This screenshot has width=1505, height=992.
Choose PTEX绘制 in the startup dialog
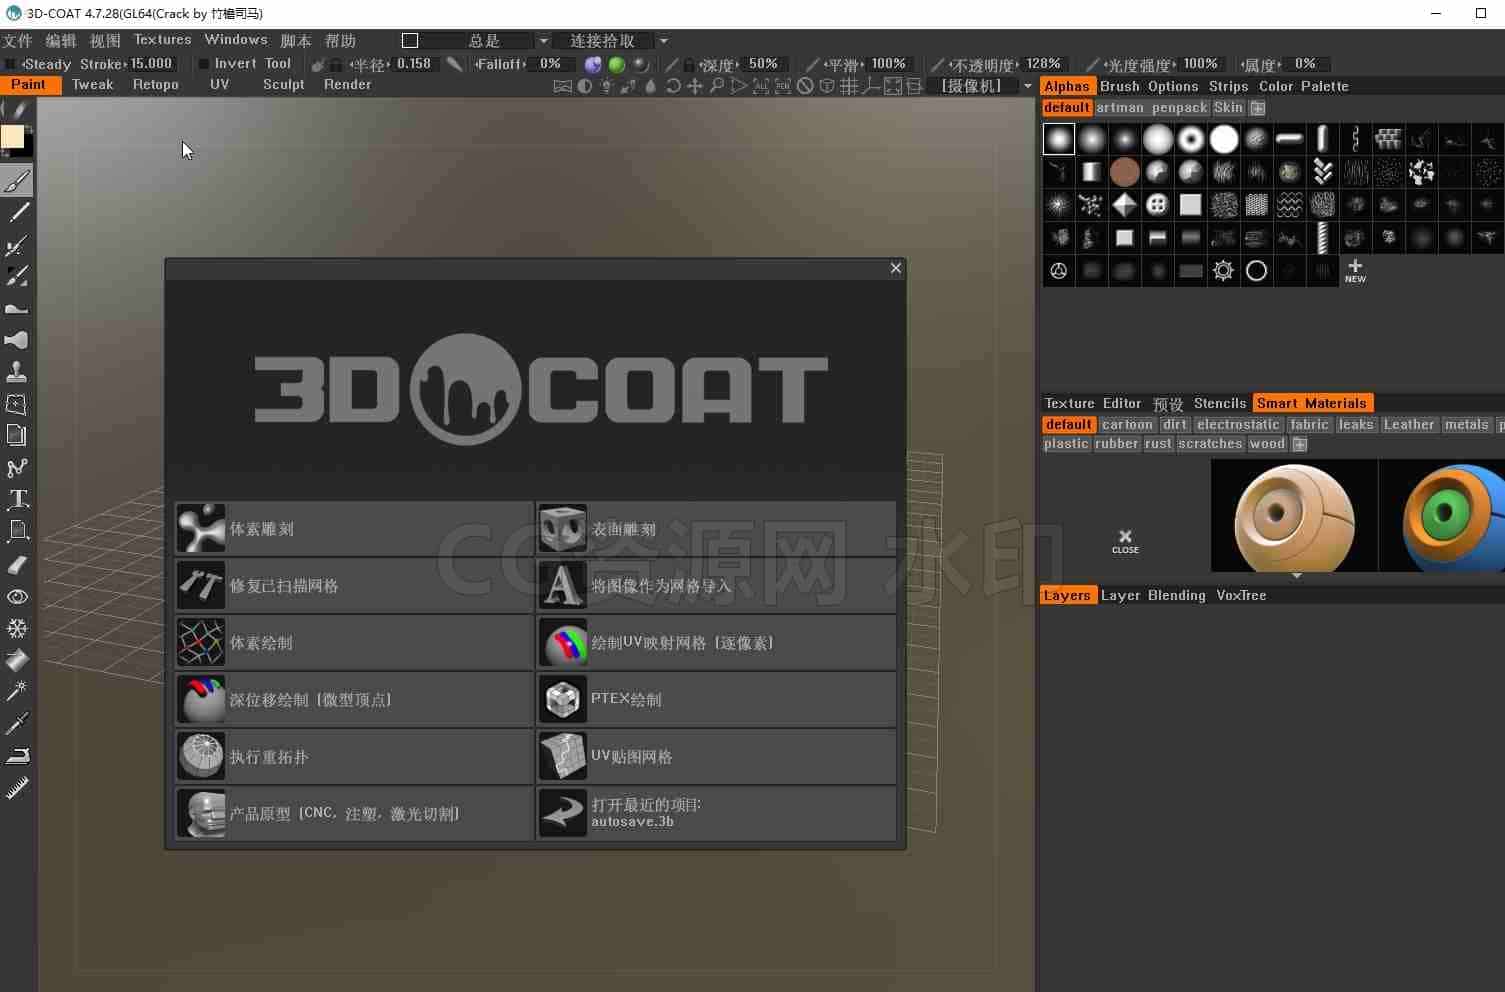point(716,700)
